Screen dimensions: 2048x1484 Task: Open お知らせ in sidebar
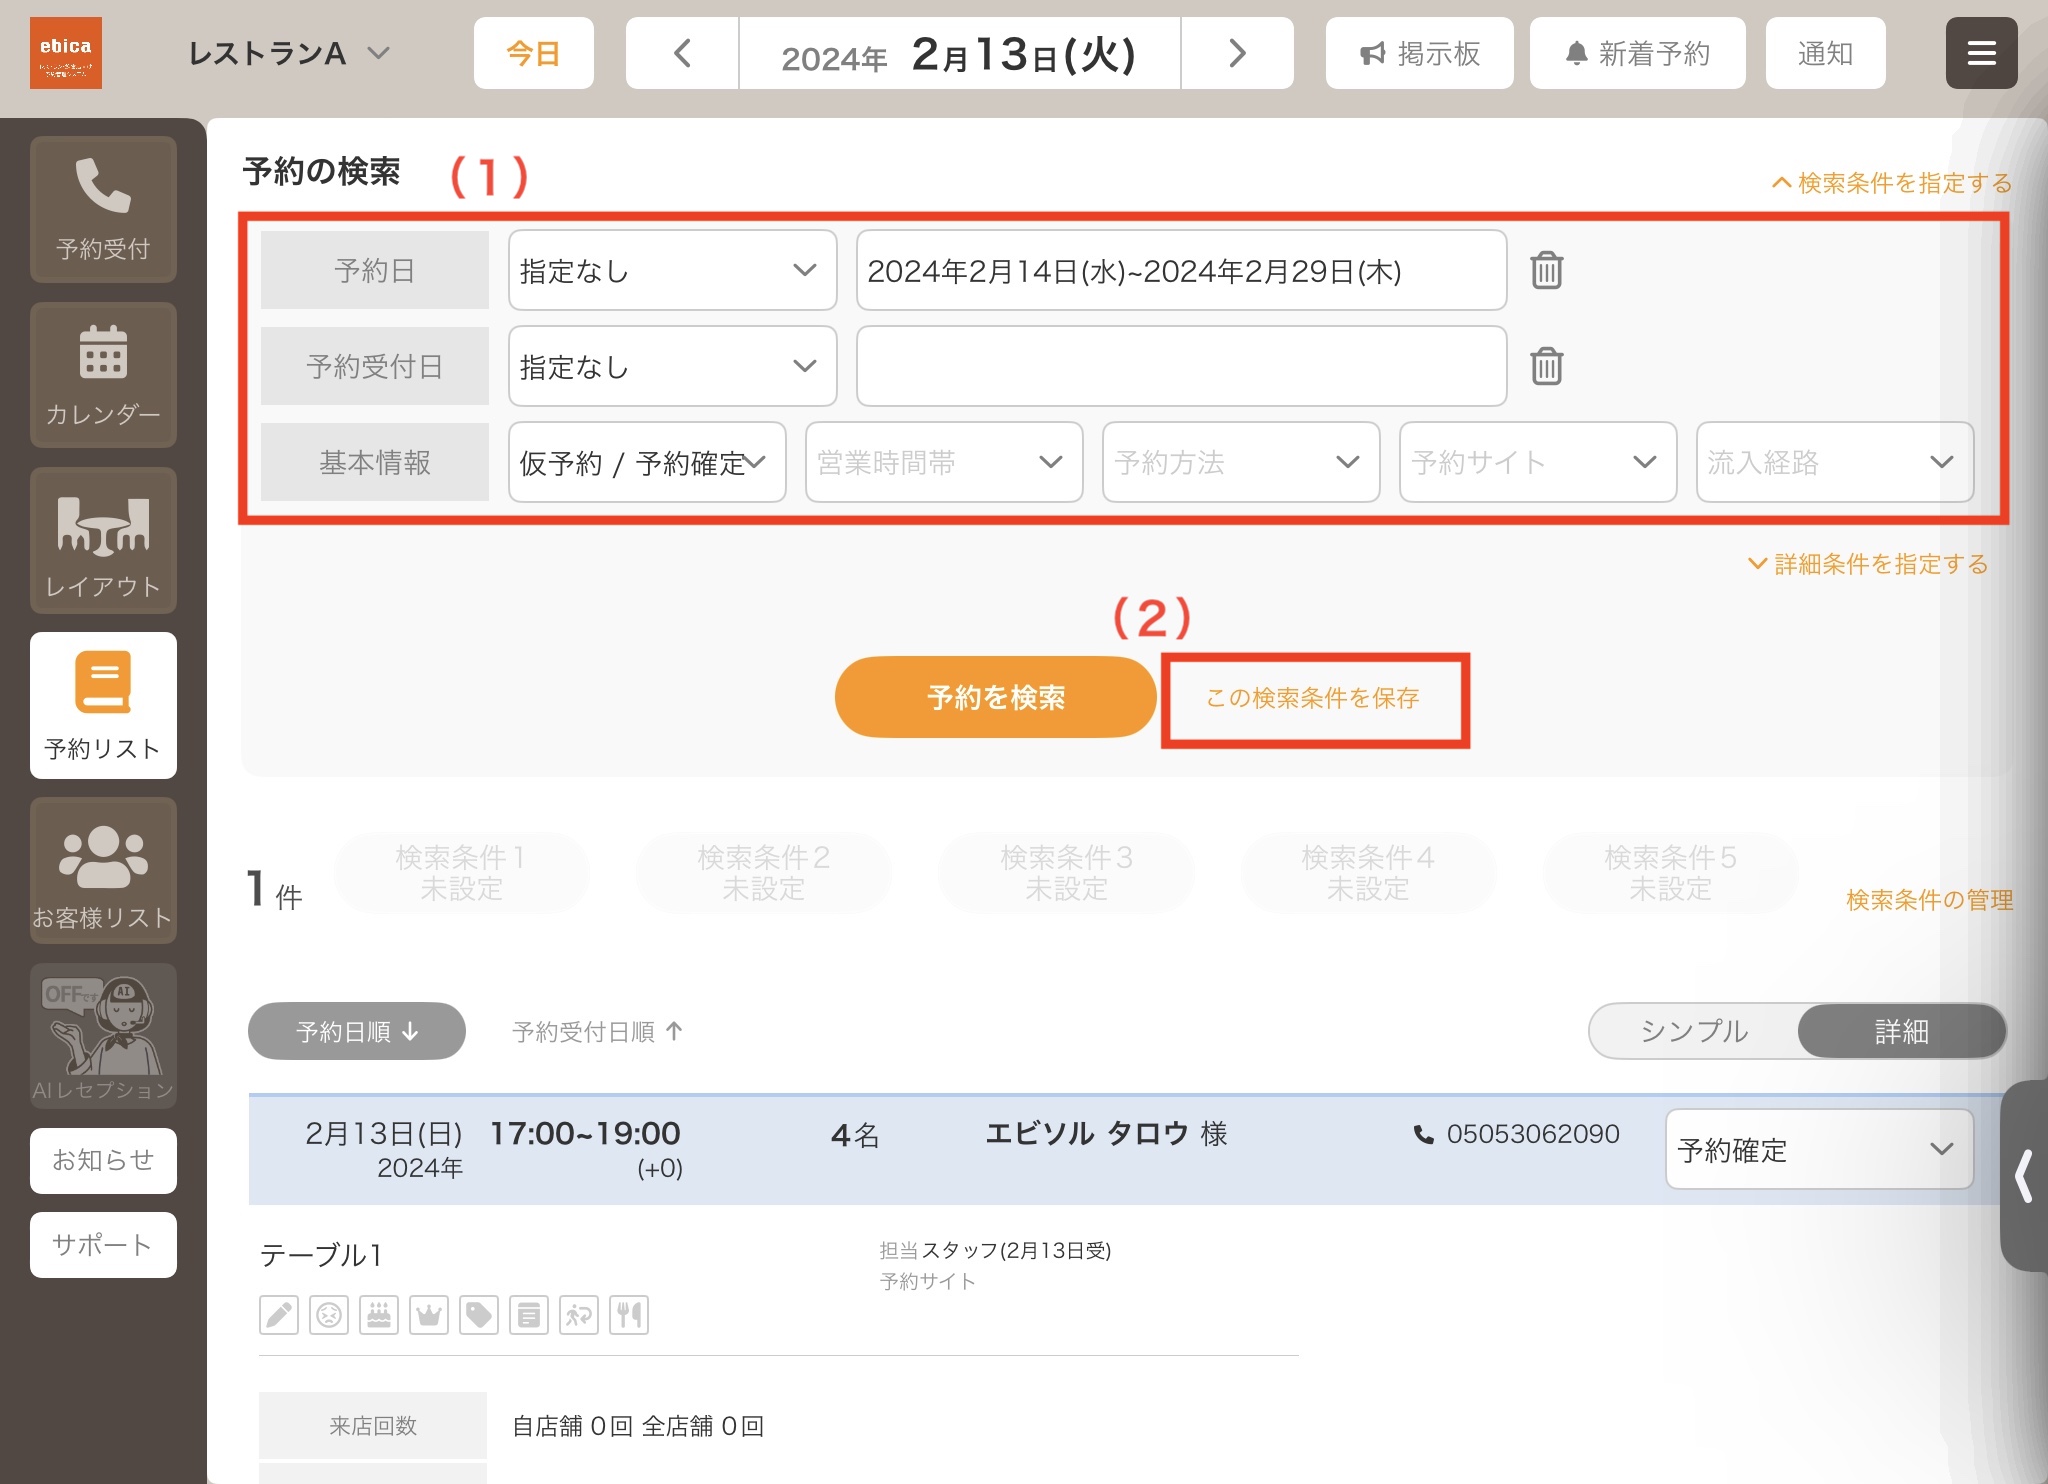tap(103, 1160)
